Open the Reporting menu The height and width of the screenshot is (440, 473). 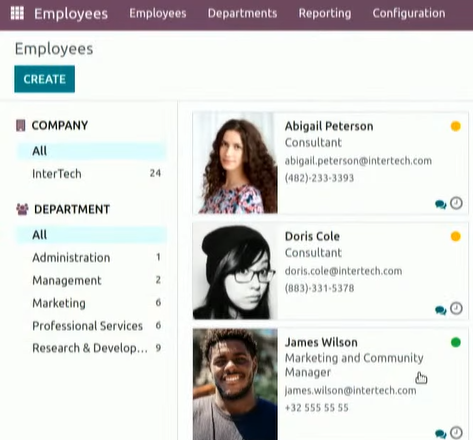325,13
